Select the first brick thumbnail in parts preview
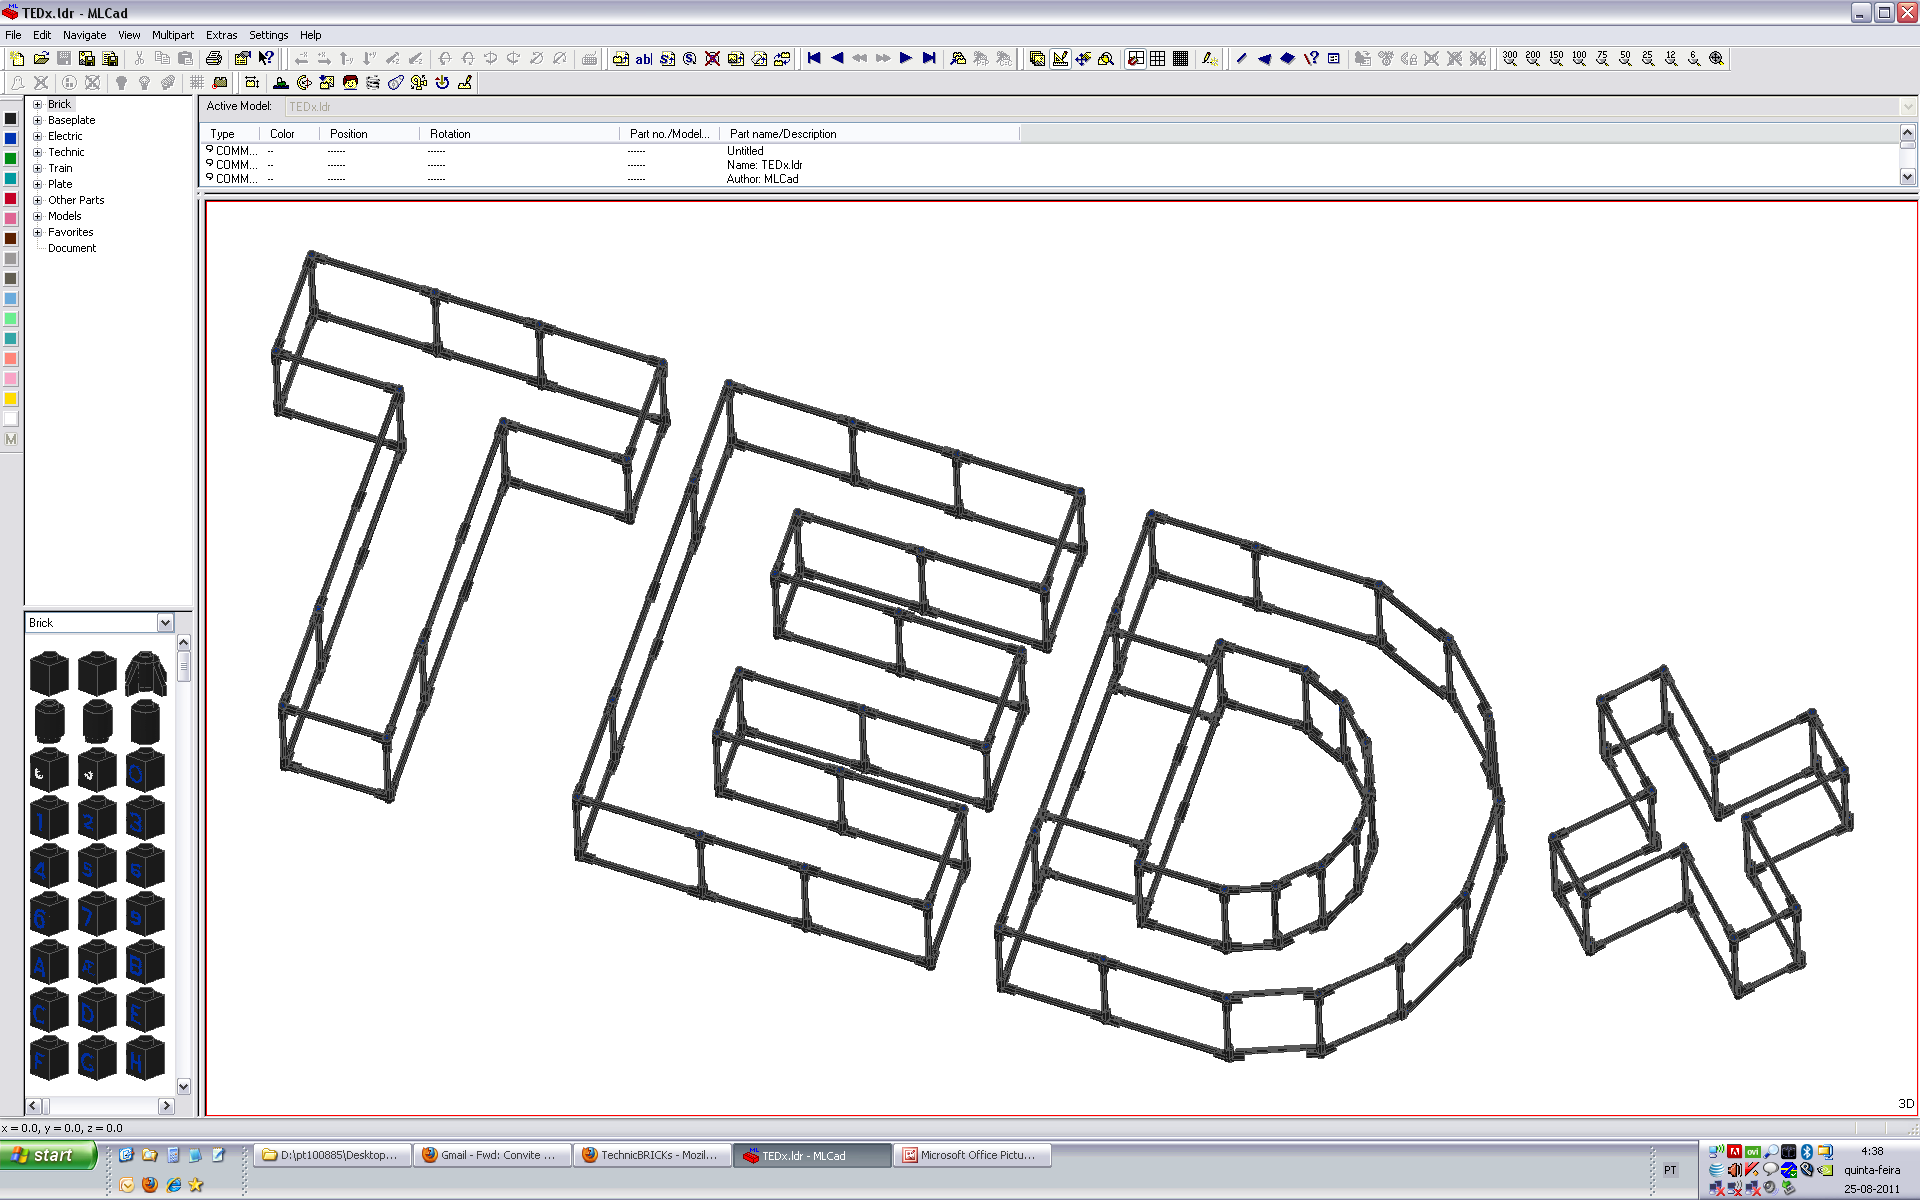The width and height of the screenshot is (1920, 1200). click(49, 673)
